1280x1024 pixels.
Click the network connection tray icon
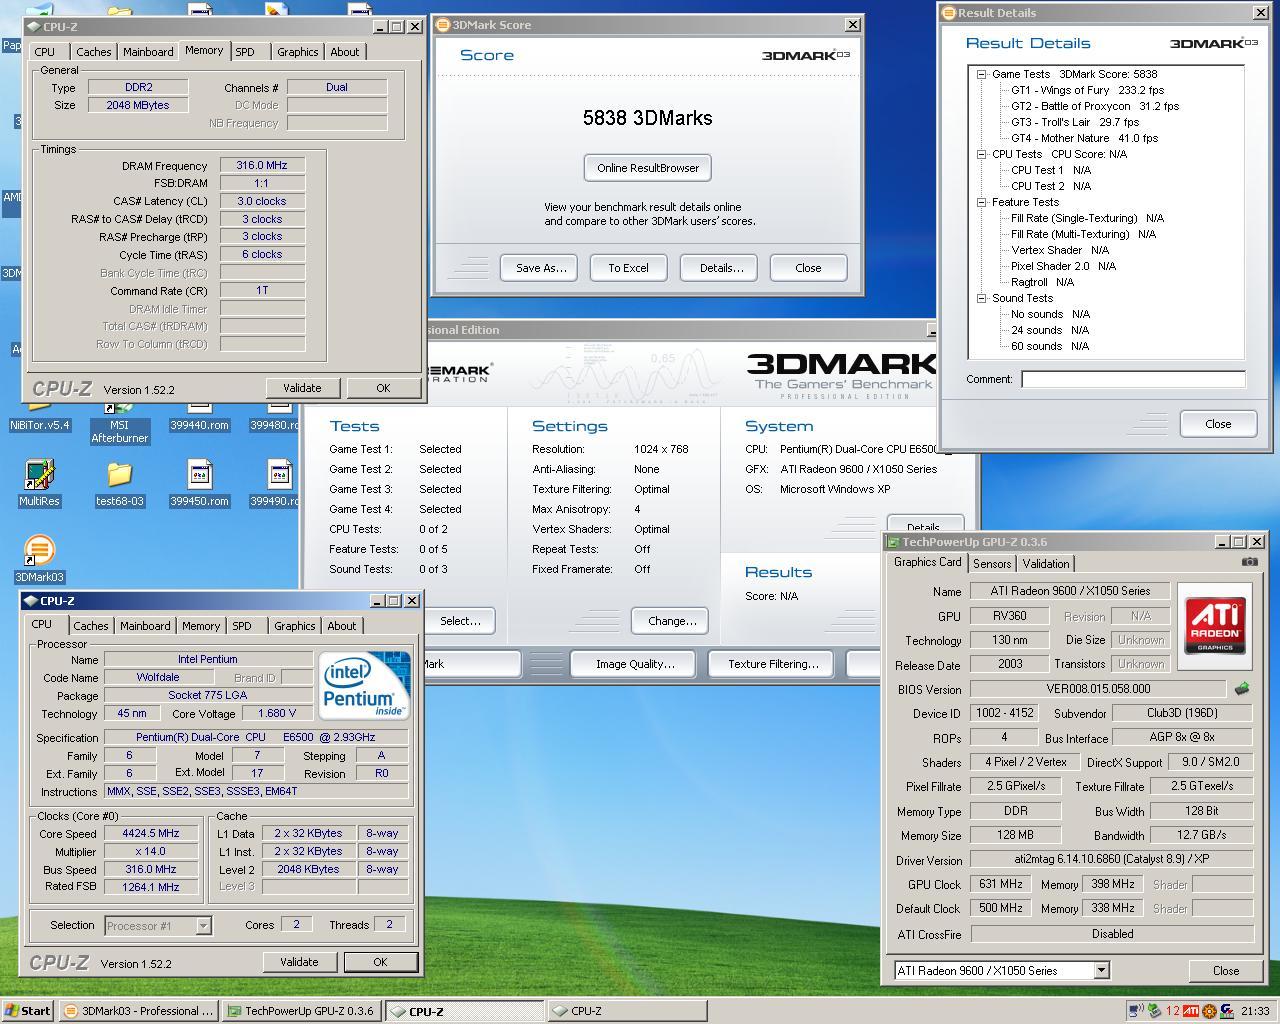click(1137, 1011)
